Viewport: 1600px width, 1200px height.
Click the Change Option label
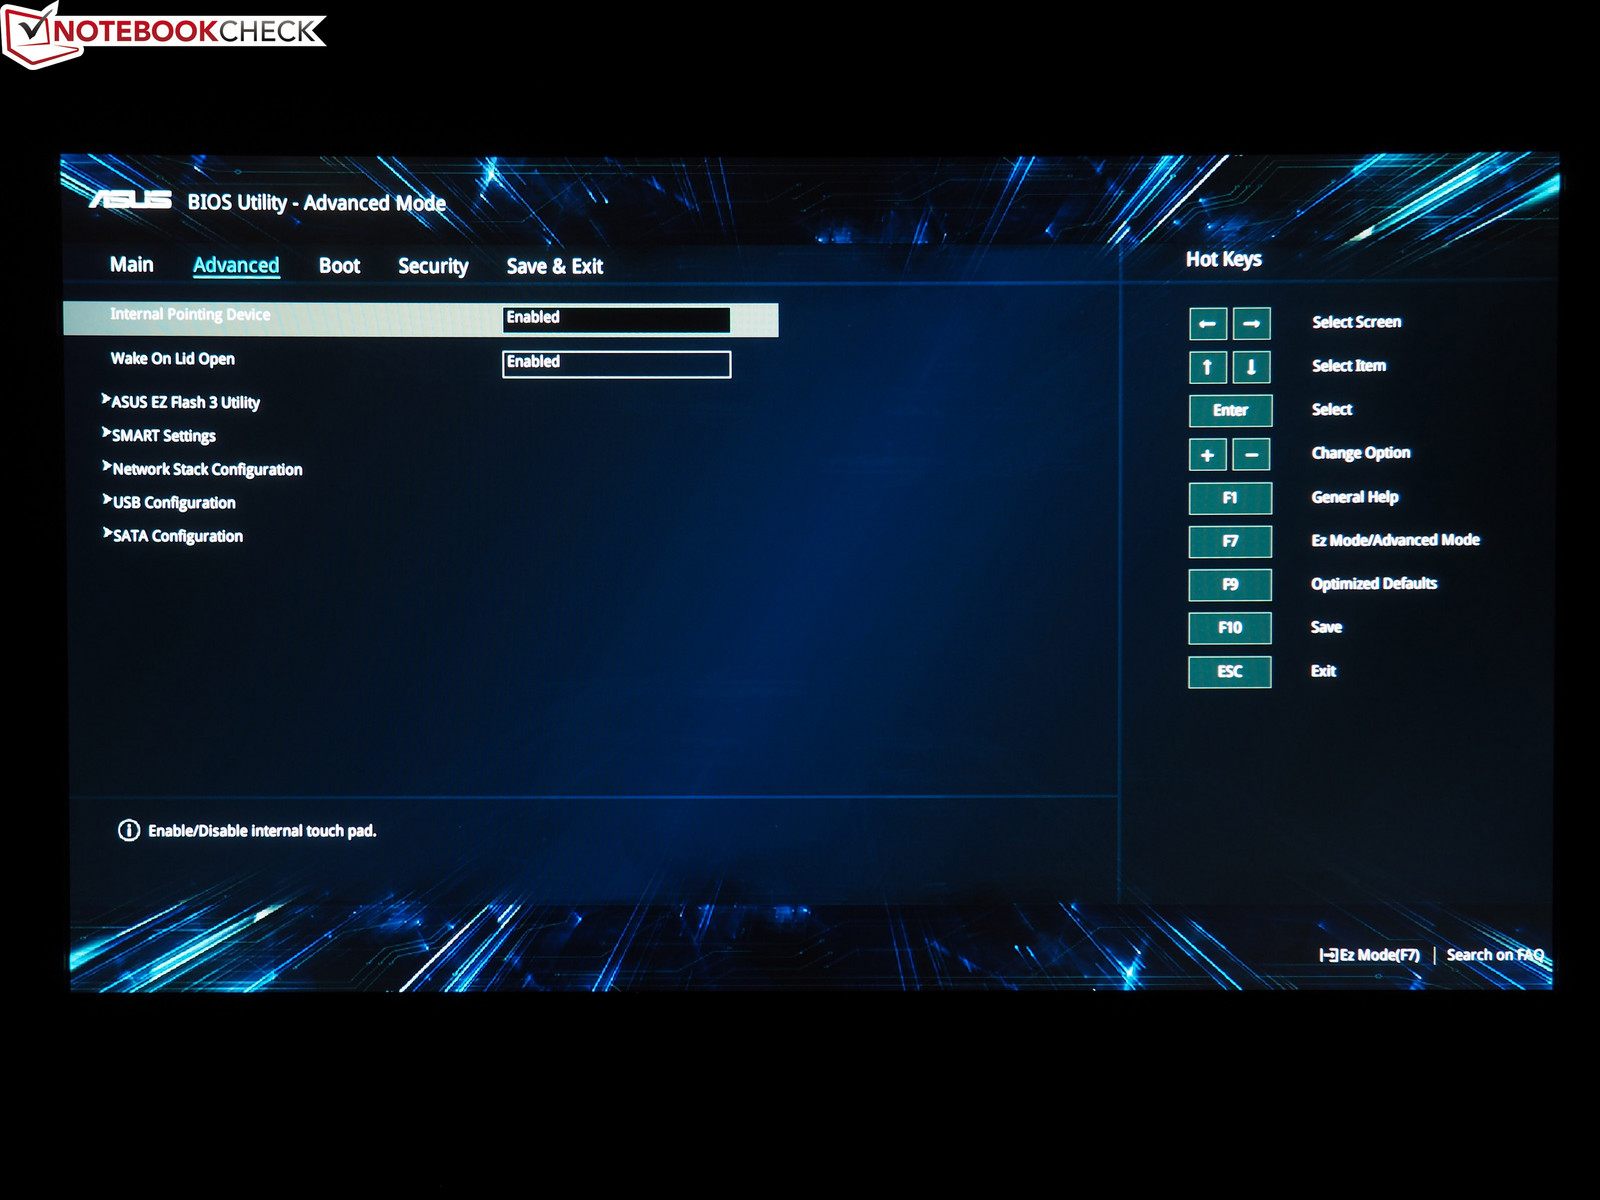[x=1361, y=453]
